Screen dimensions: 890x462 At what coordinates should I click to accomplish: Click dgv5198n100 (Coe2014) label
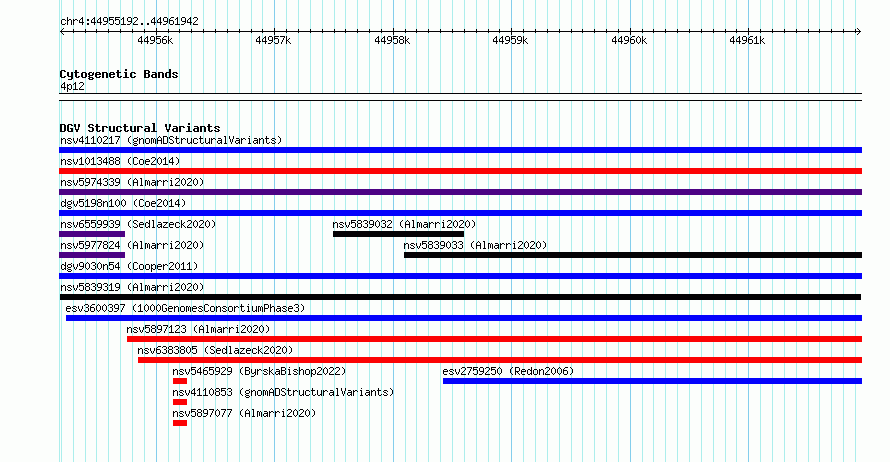pos(123,203)
